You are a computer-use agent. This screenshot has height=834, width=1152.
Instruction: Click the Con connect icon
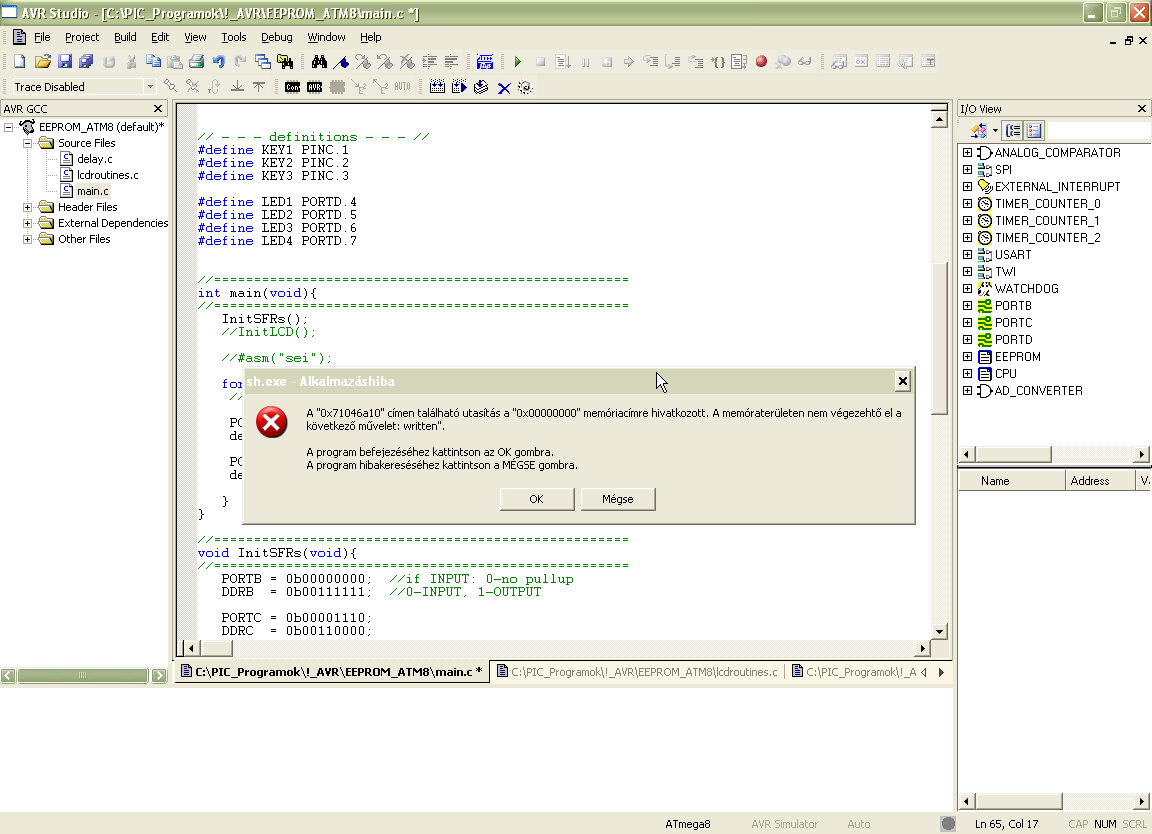pyautogui.click(x=292, y=87)
